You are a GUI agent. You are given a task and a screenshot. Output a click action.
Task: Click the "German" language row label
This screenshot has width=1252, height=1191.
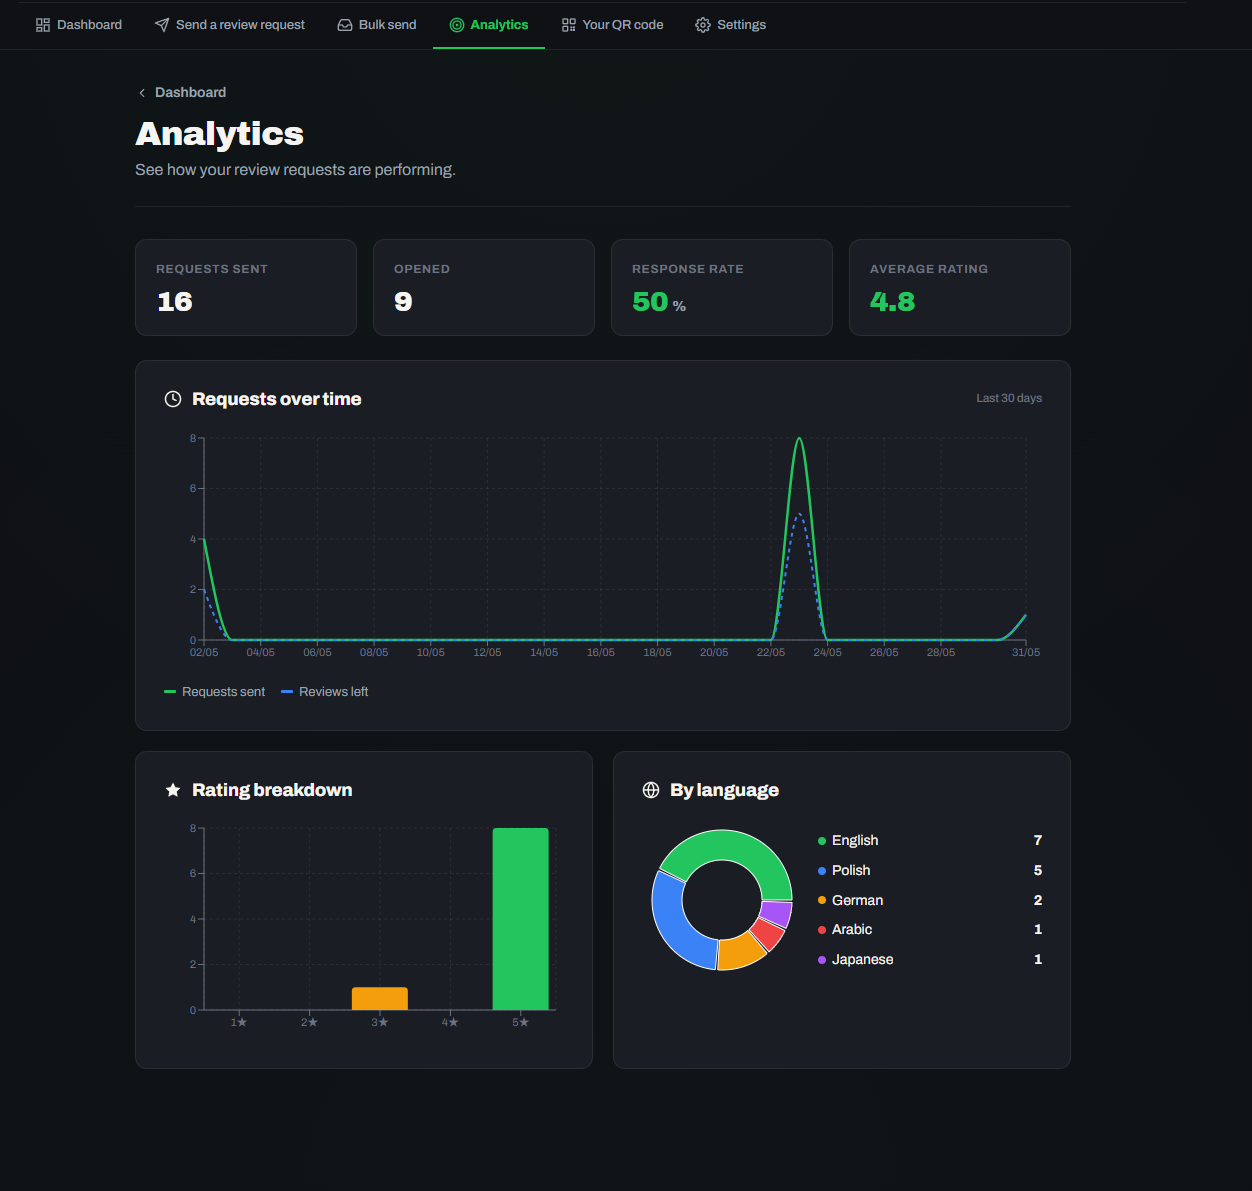[x=858, y=901]
